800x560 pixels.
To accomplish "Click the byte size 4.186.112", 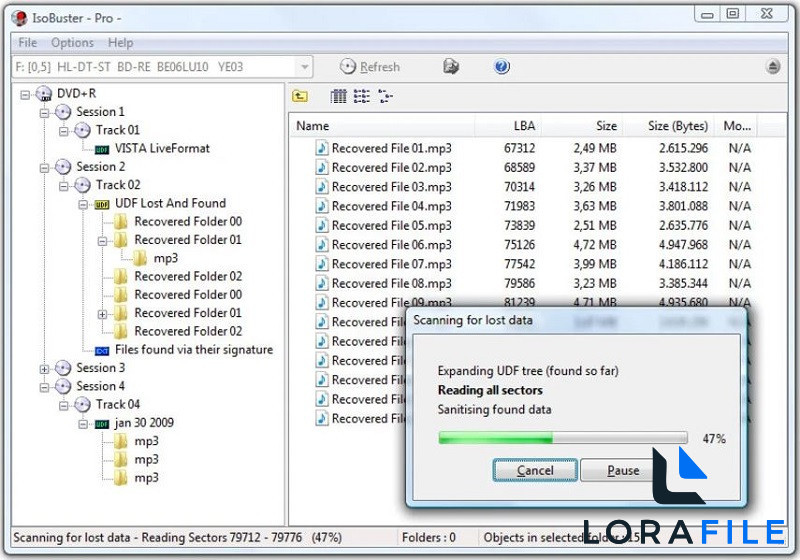I will 683,264.
